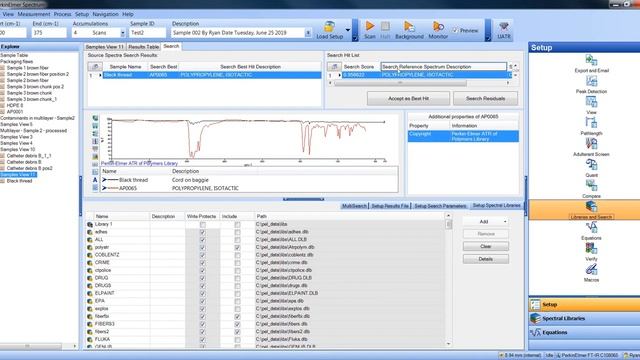This screenshot has width=640, height=360.
Task: Click the Library 1 row icon
Action: click(x=90, y=224)
